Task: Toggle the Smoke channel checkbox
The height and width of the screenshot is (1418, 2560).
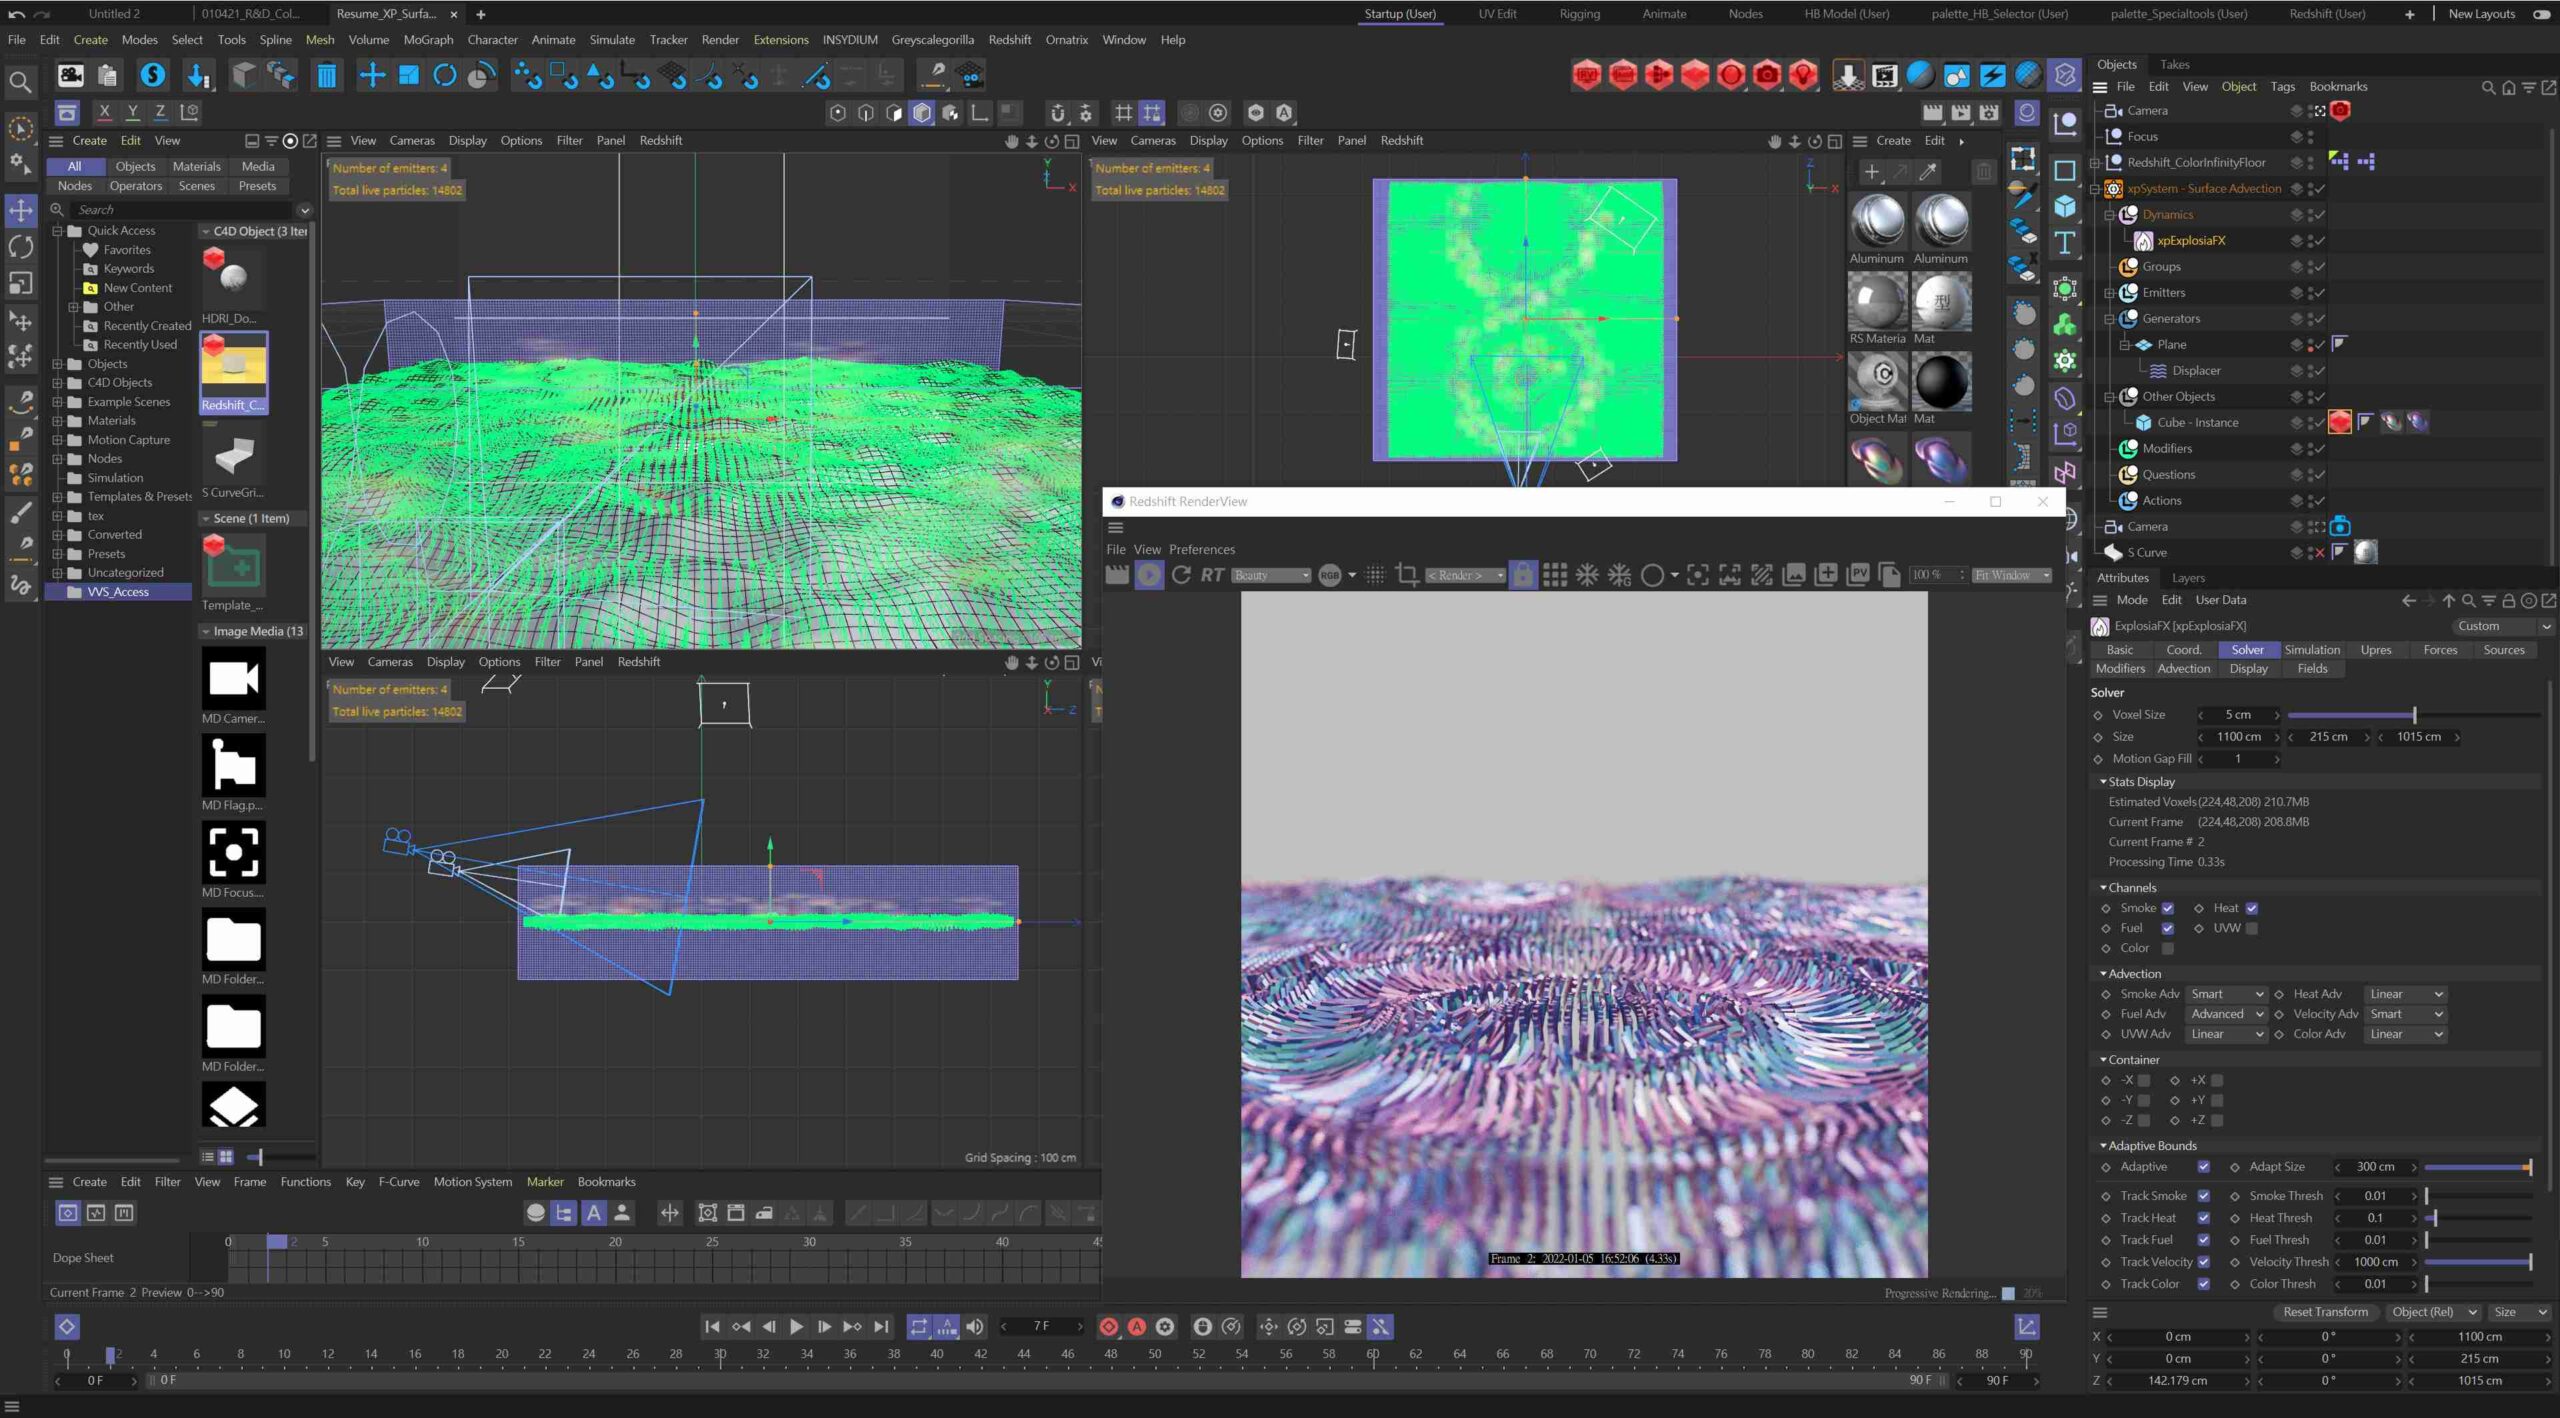Action: (2167, 908)
